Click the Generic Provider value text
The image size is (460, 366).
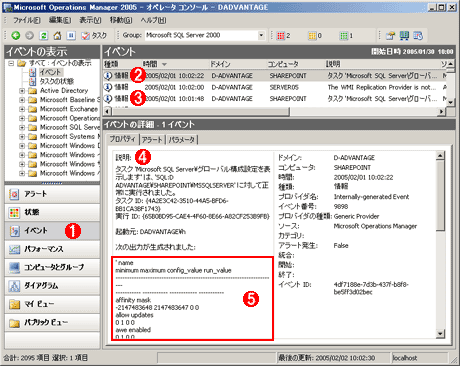[x=356, y=216]
